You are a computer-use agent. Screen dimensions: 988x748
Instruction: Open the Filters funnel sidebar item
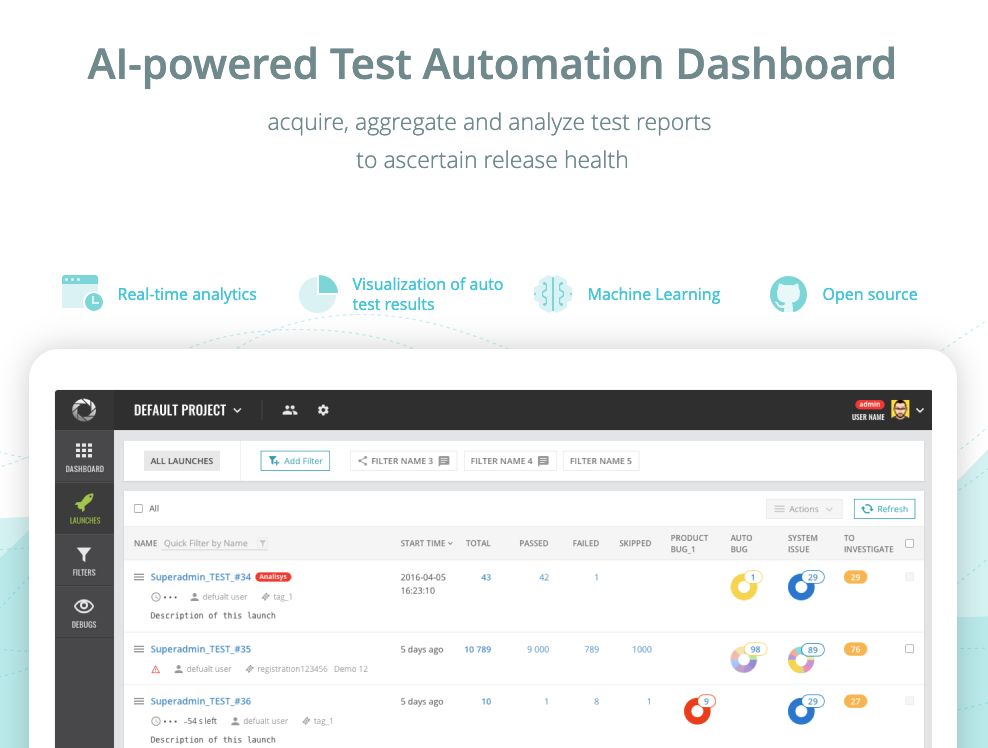(x=84, y=561)
